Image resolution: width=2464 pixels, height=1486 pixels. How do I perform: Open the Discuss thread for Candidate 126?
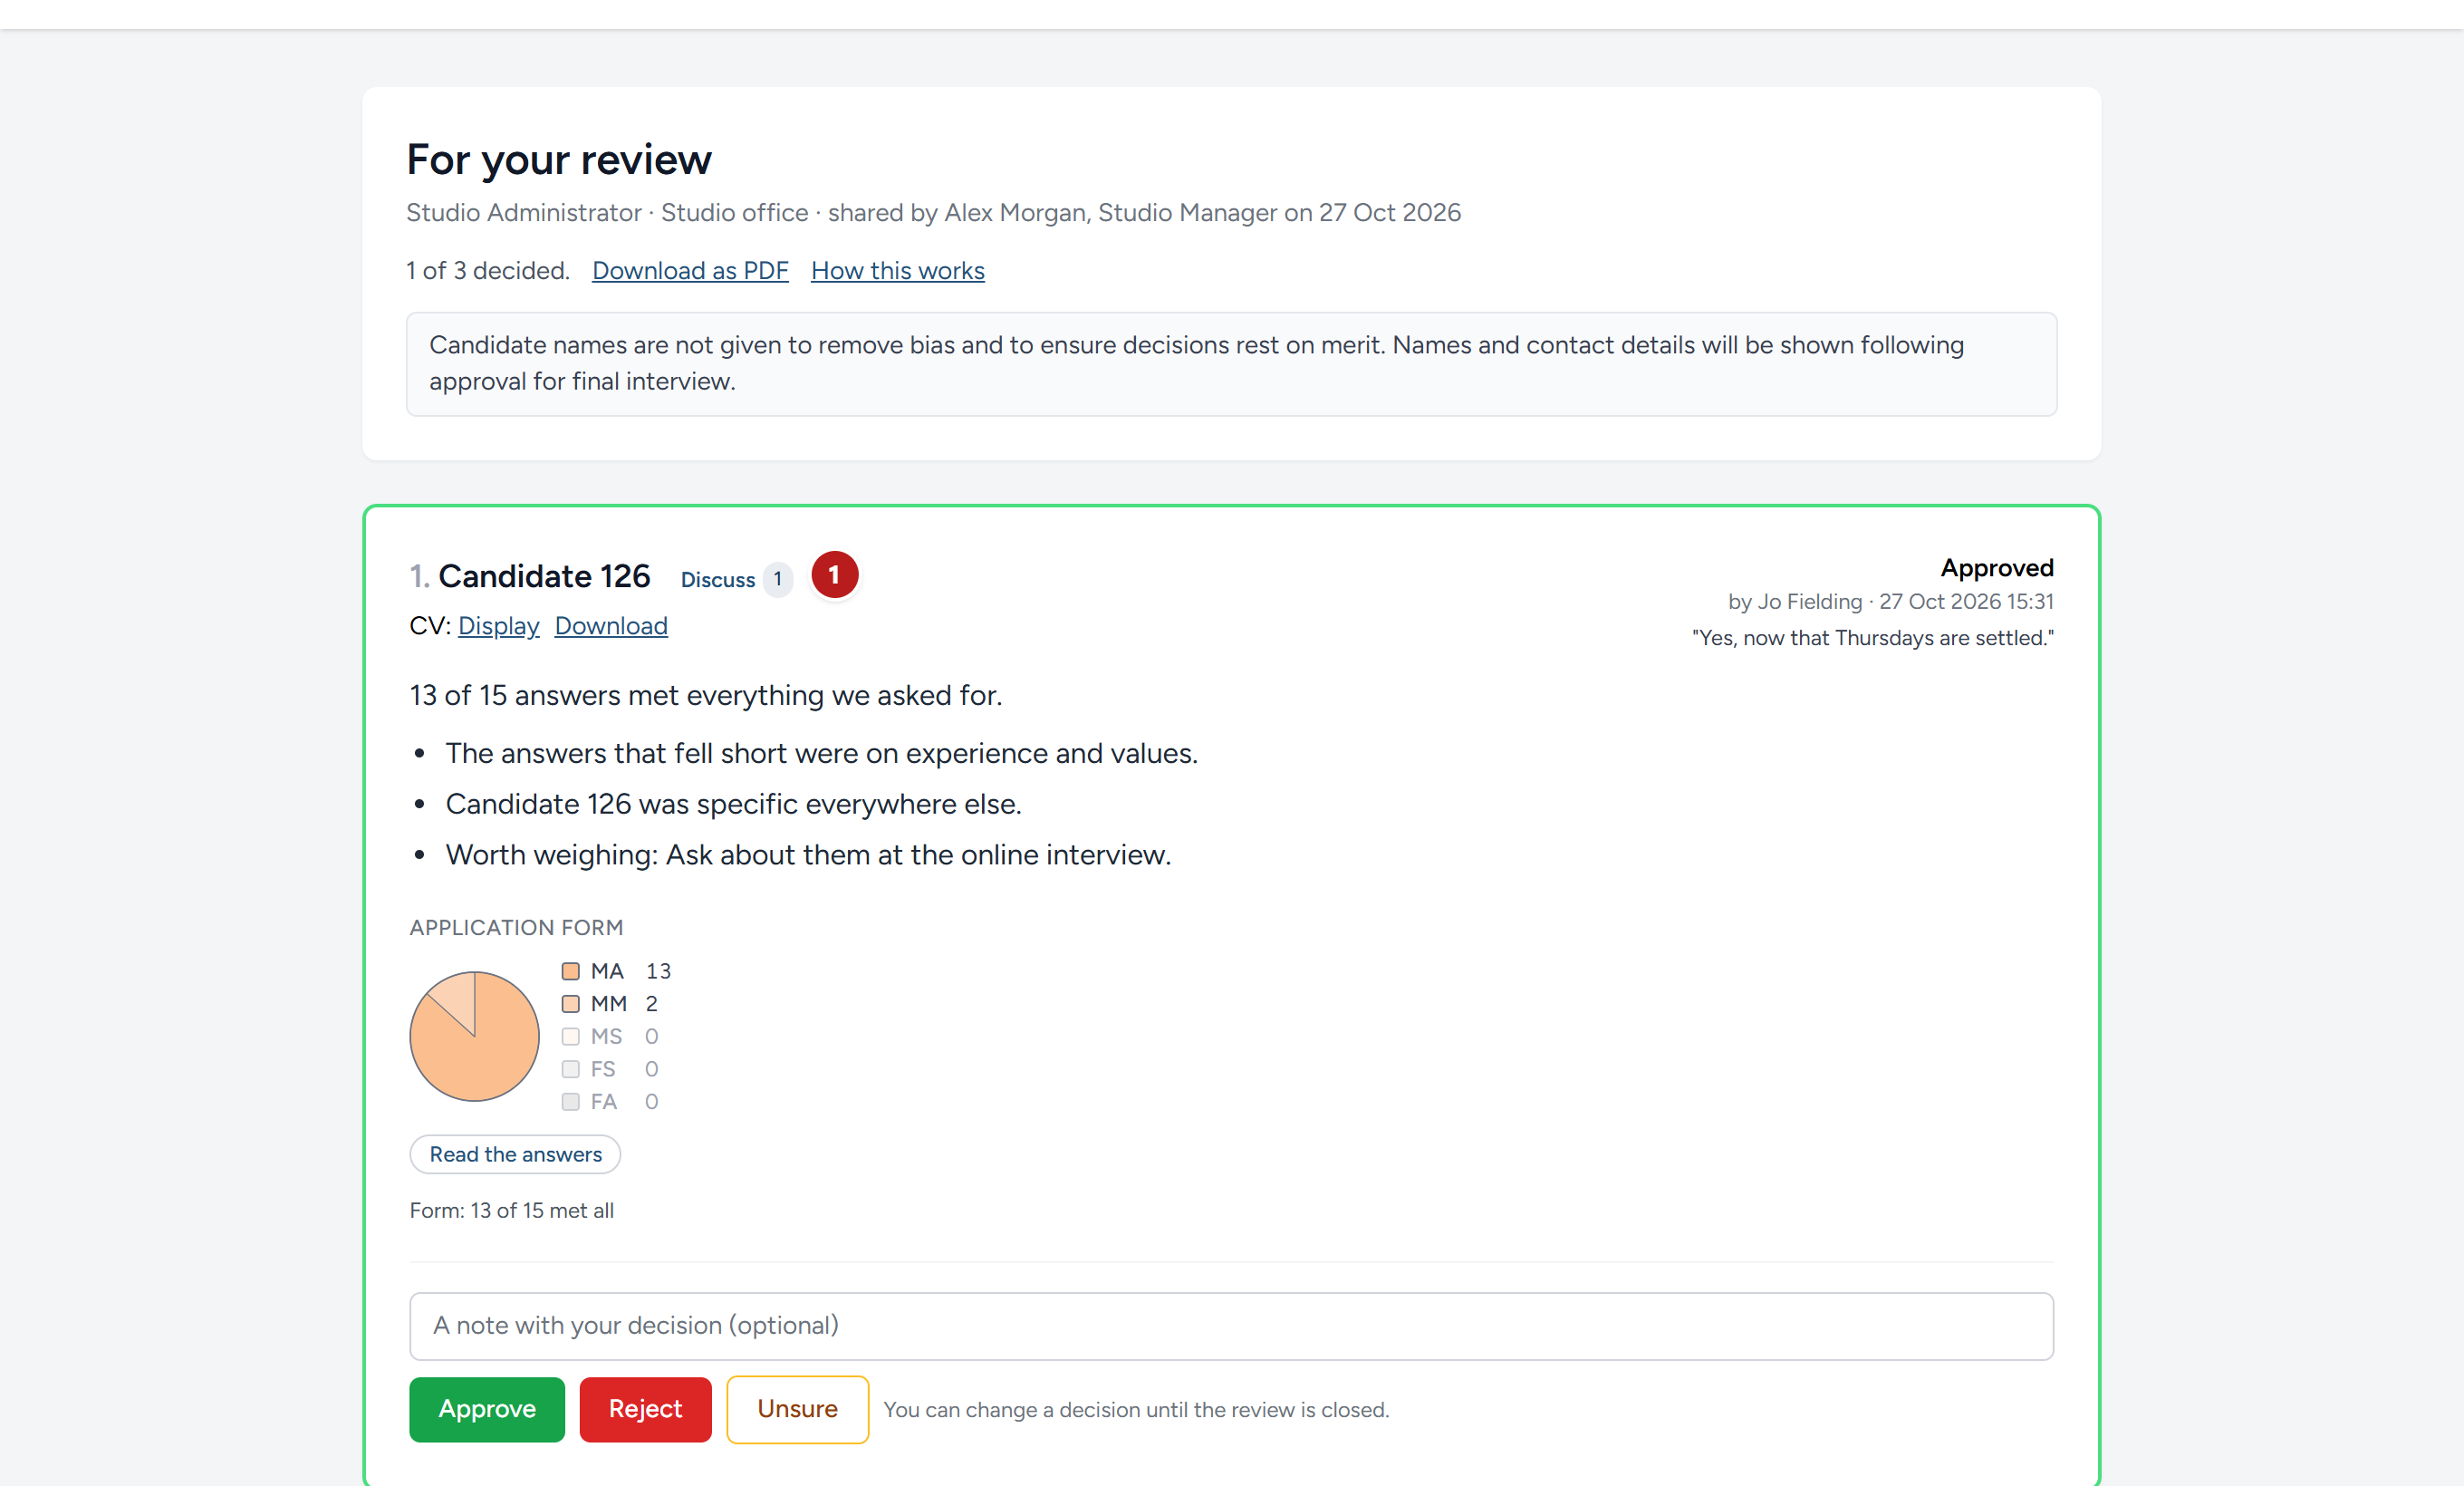pyautogui.click(x=718, y=580)
